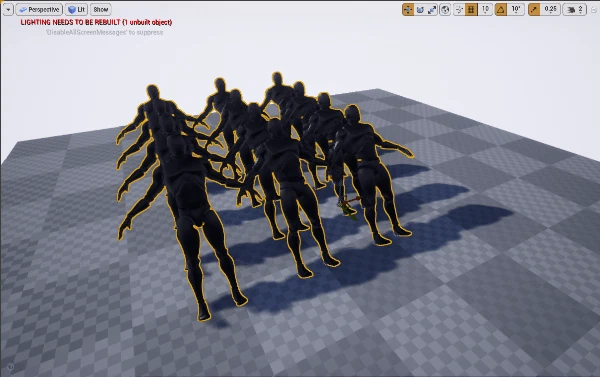The width and height of the screenshot is (600, 377).
Task: Select the Rotate transform mode icon
Action: tap(420, 10)
